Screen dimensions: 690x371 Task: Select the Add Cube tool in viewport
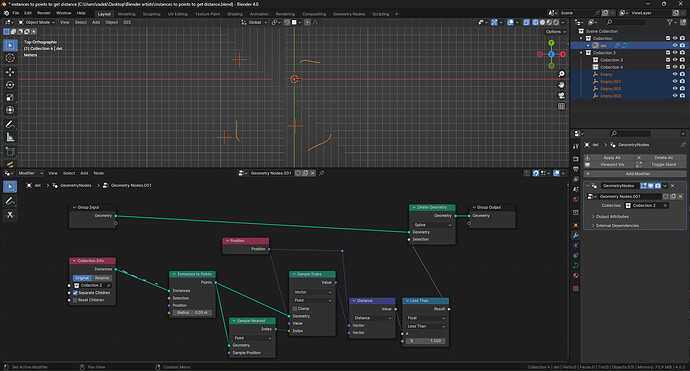[x=10, y=152]
